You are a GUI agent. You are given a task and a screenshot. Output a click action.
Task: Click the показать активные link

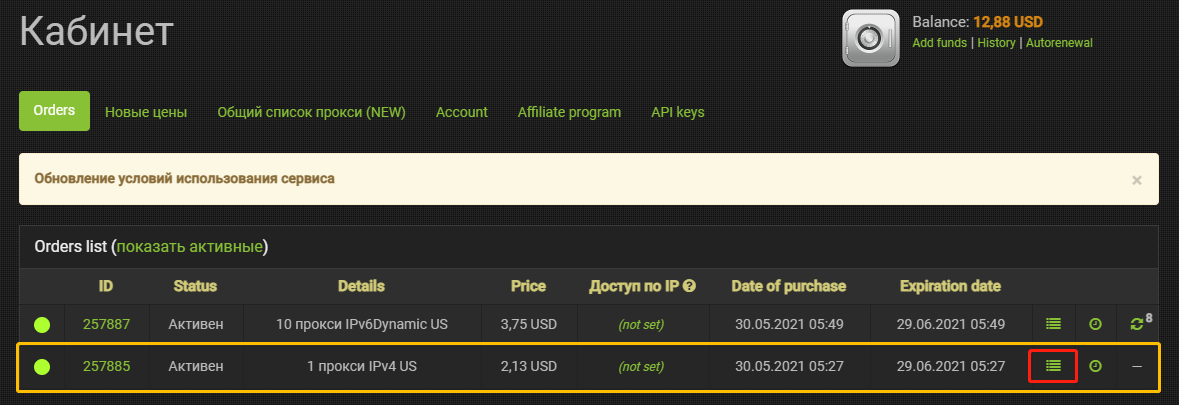(189, 246)
